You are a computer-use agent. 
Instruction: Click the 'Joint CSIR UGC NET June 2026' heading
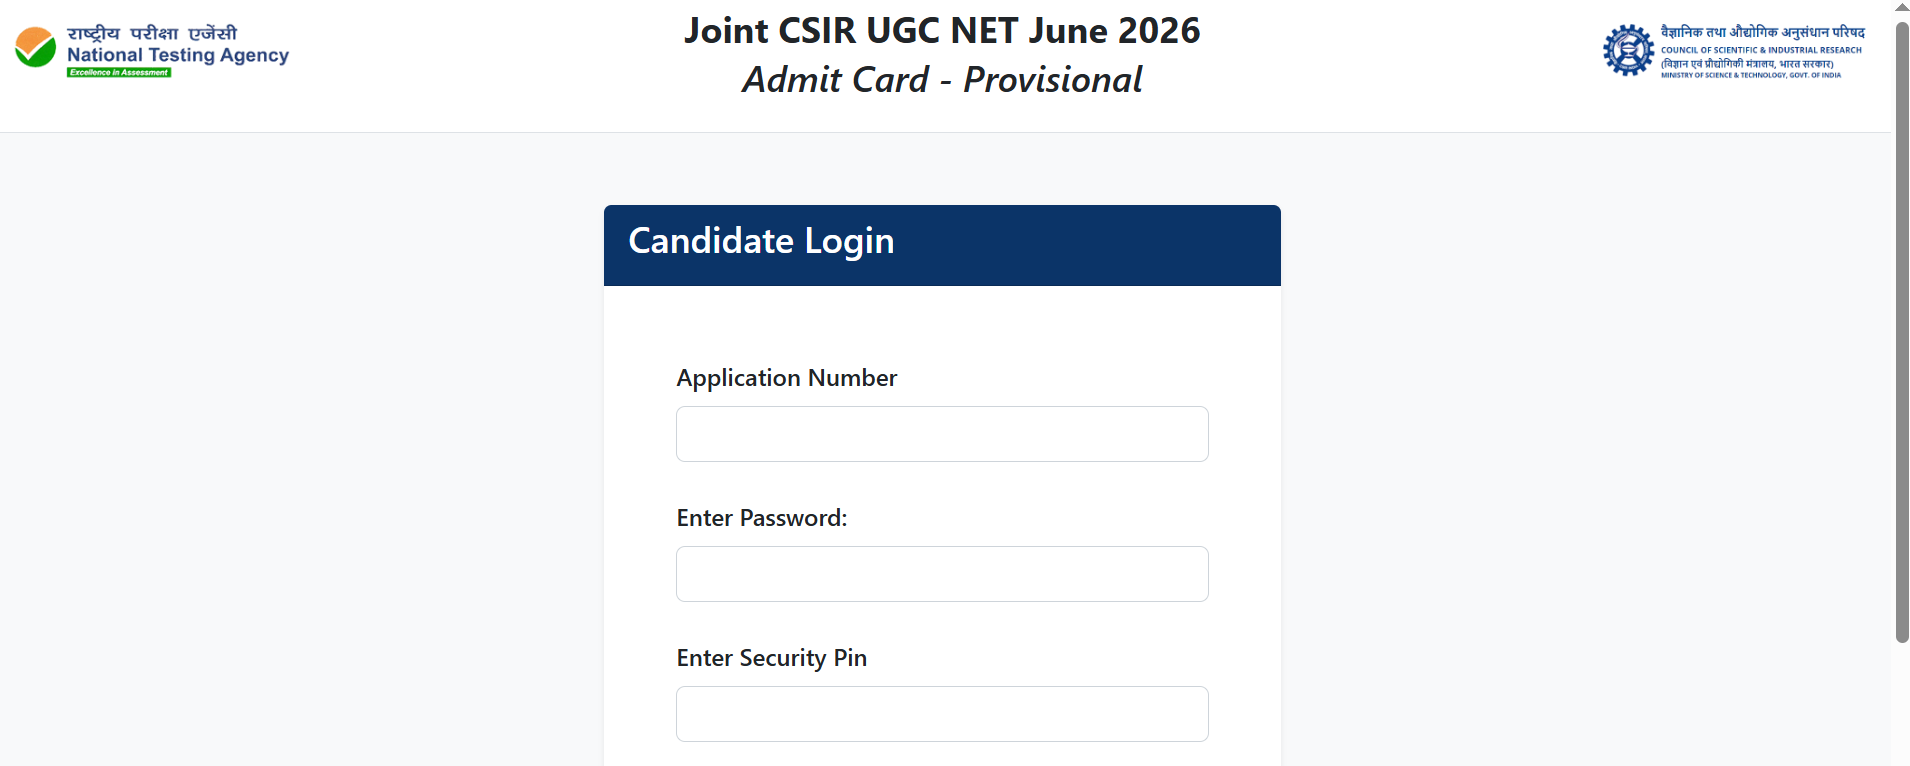click(x=942, y=31)
